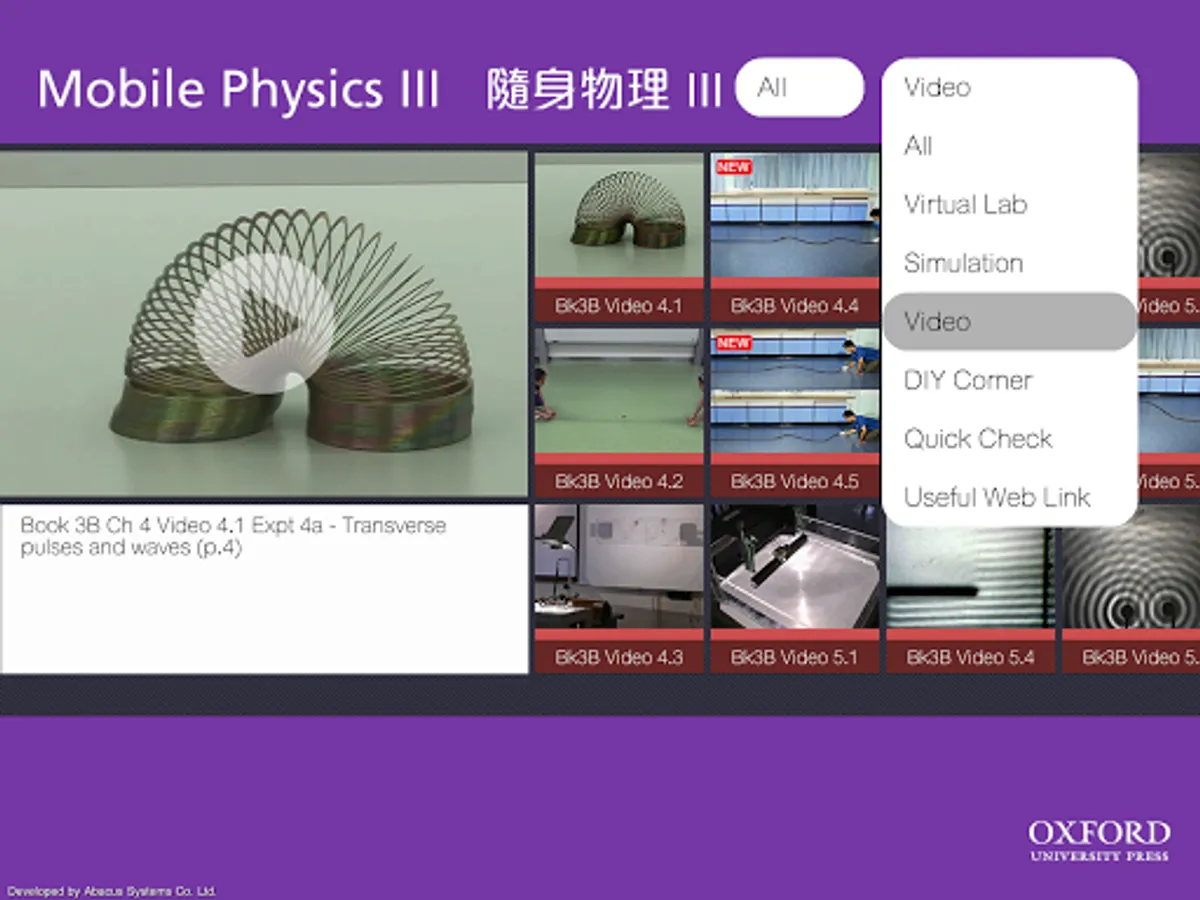Open Bk3B Video 5.4 thumbnail
This screenshot has height=900, width=1200.
click(x=970, y=598)
